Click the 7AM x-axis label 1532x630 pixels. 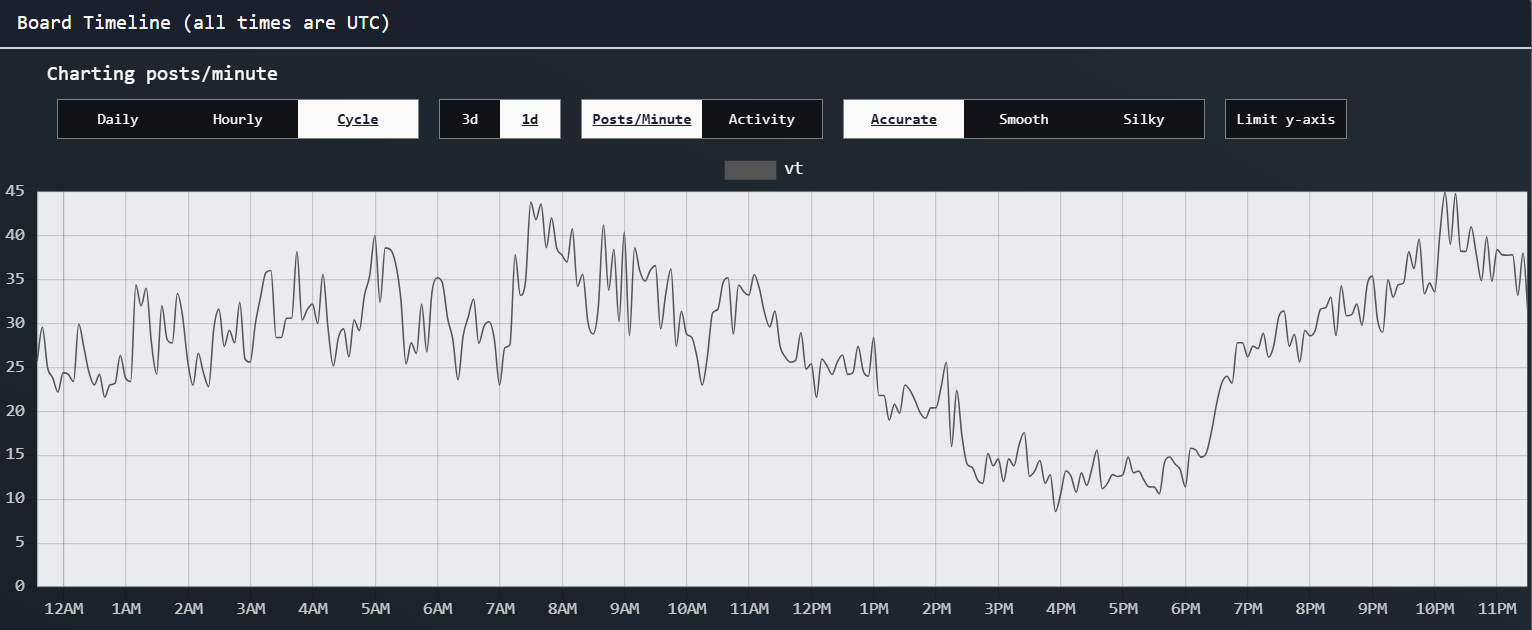coord(499,608)
